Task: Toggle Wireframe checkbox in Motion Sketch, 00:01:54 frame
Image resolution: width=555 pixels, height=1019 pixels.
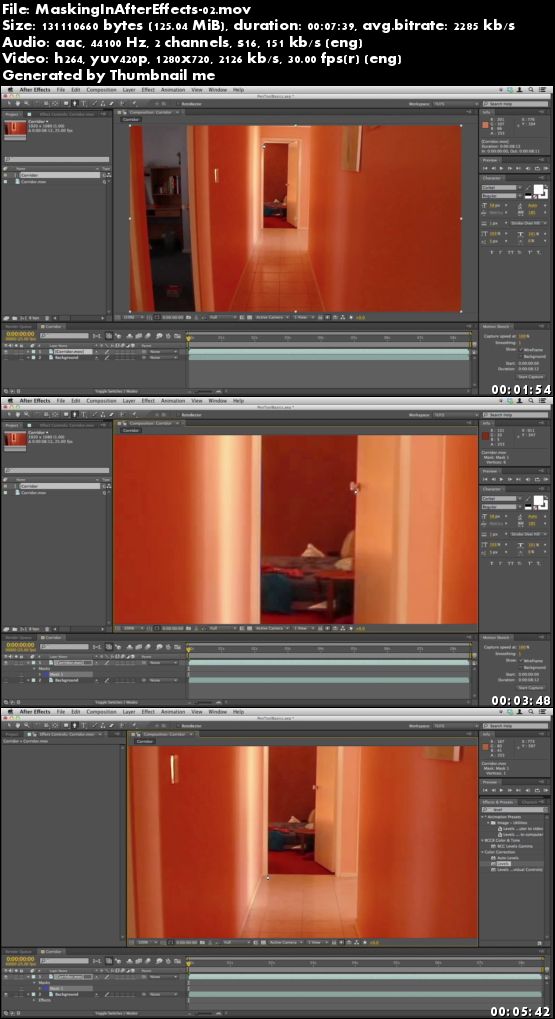Action: (x=521, y=350)
